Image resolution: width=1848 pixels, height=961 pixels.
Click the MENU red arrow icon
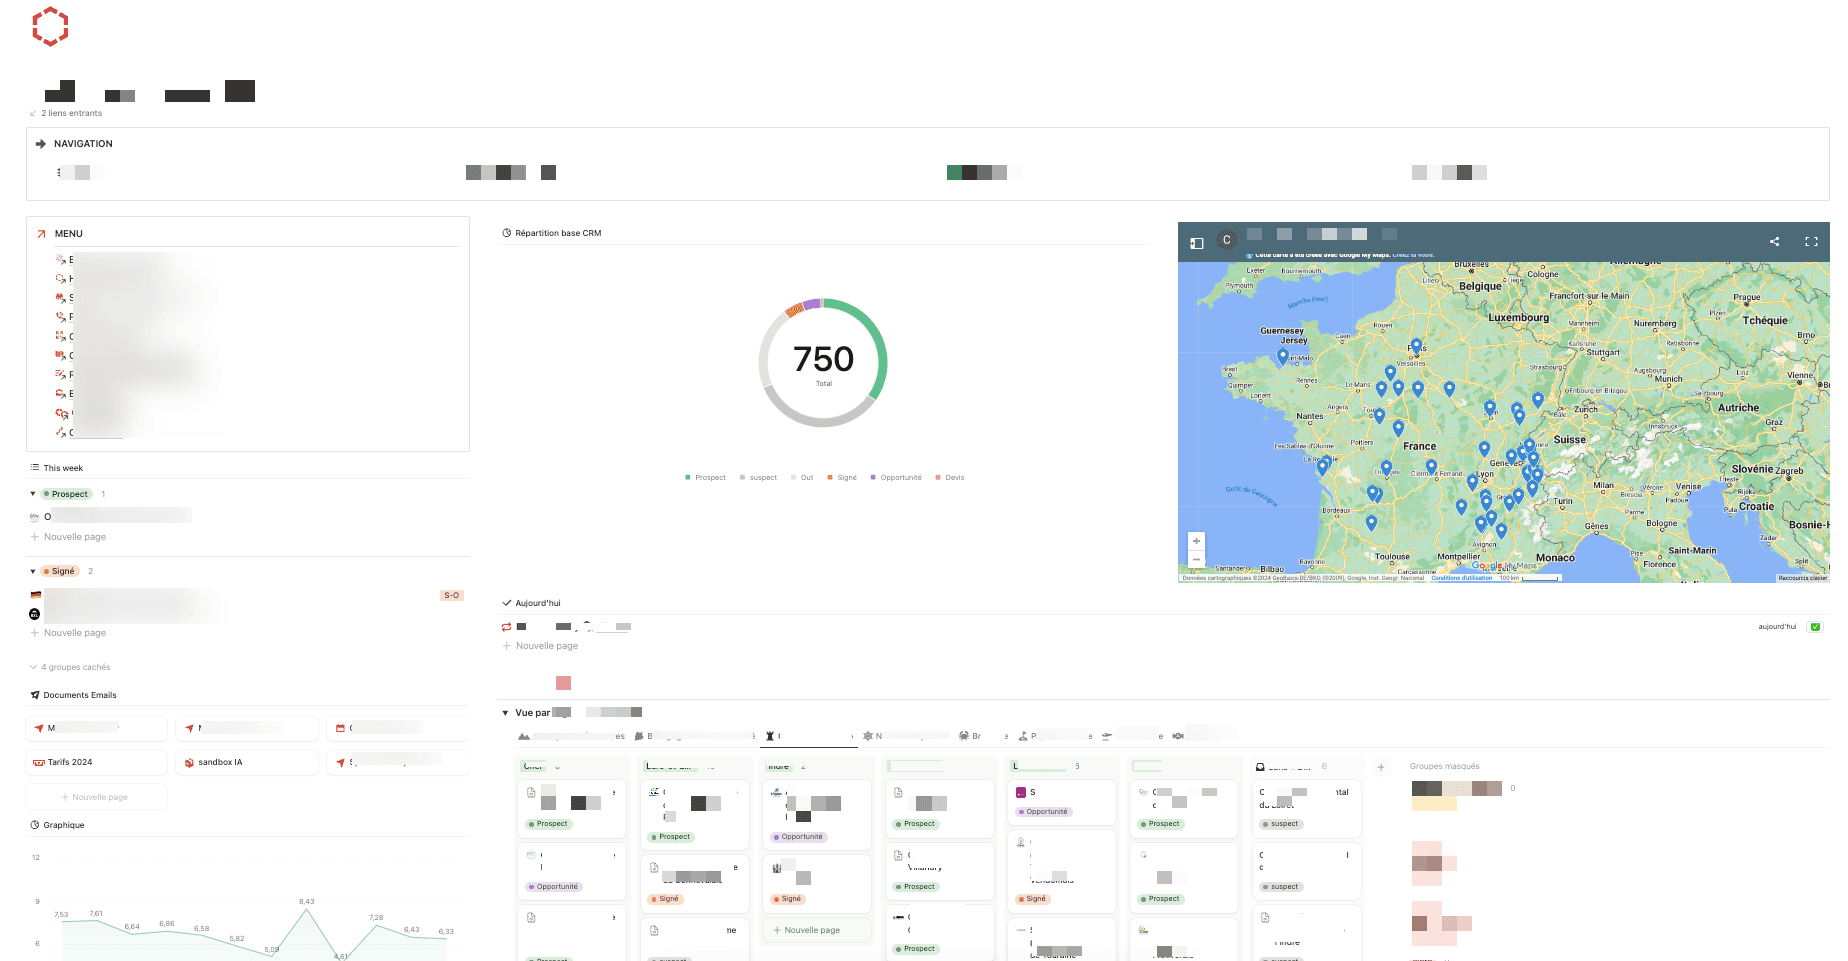click(x=41, y=234)
